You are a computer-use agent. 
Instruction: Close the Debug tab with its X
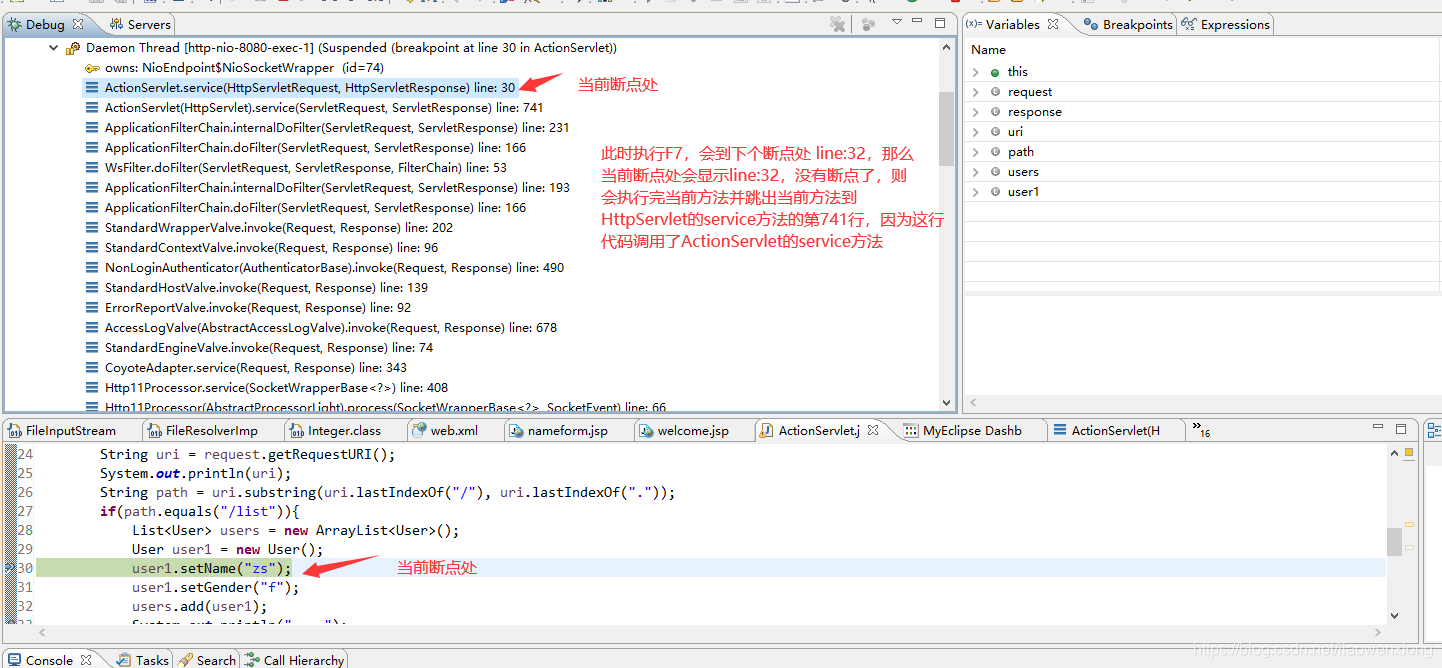click(80, 23)
